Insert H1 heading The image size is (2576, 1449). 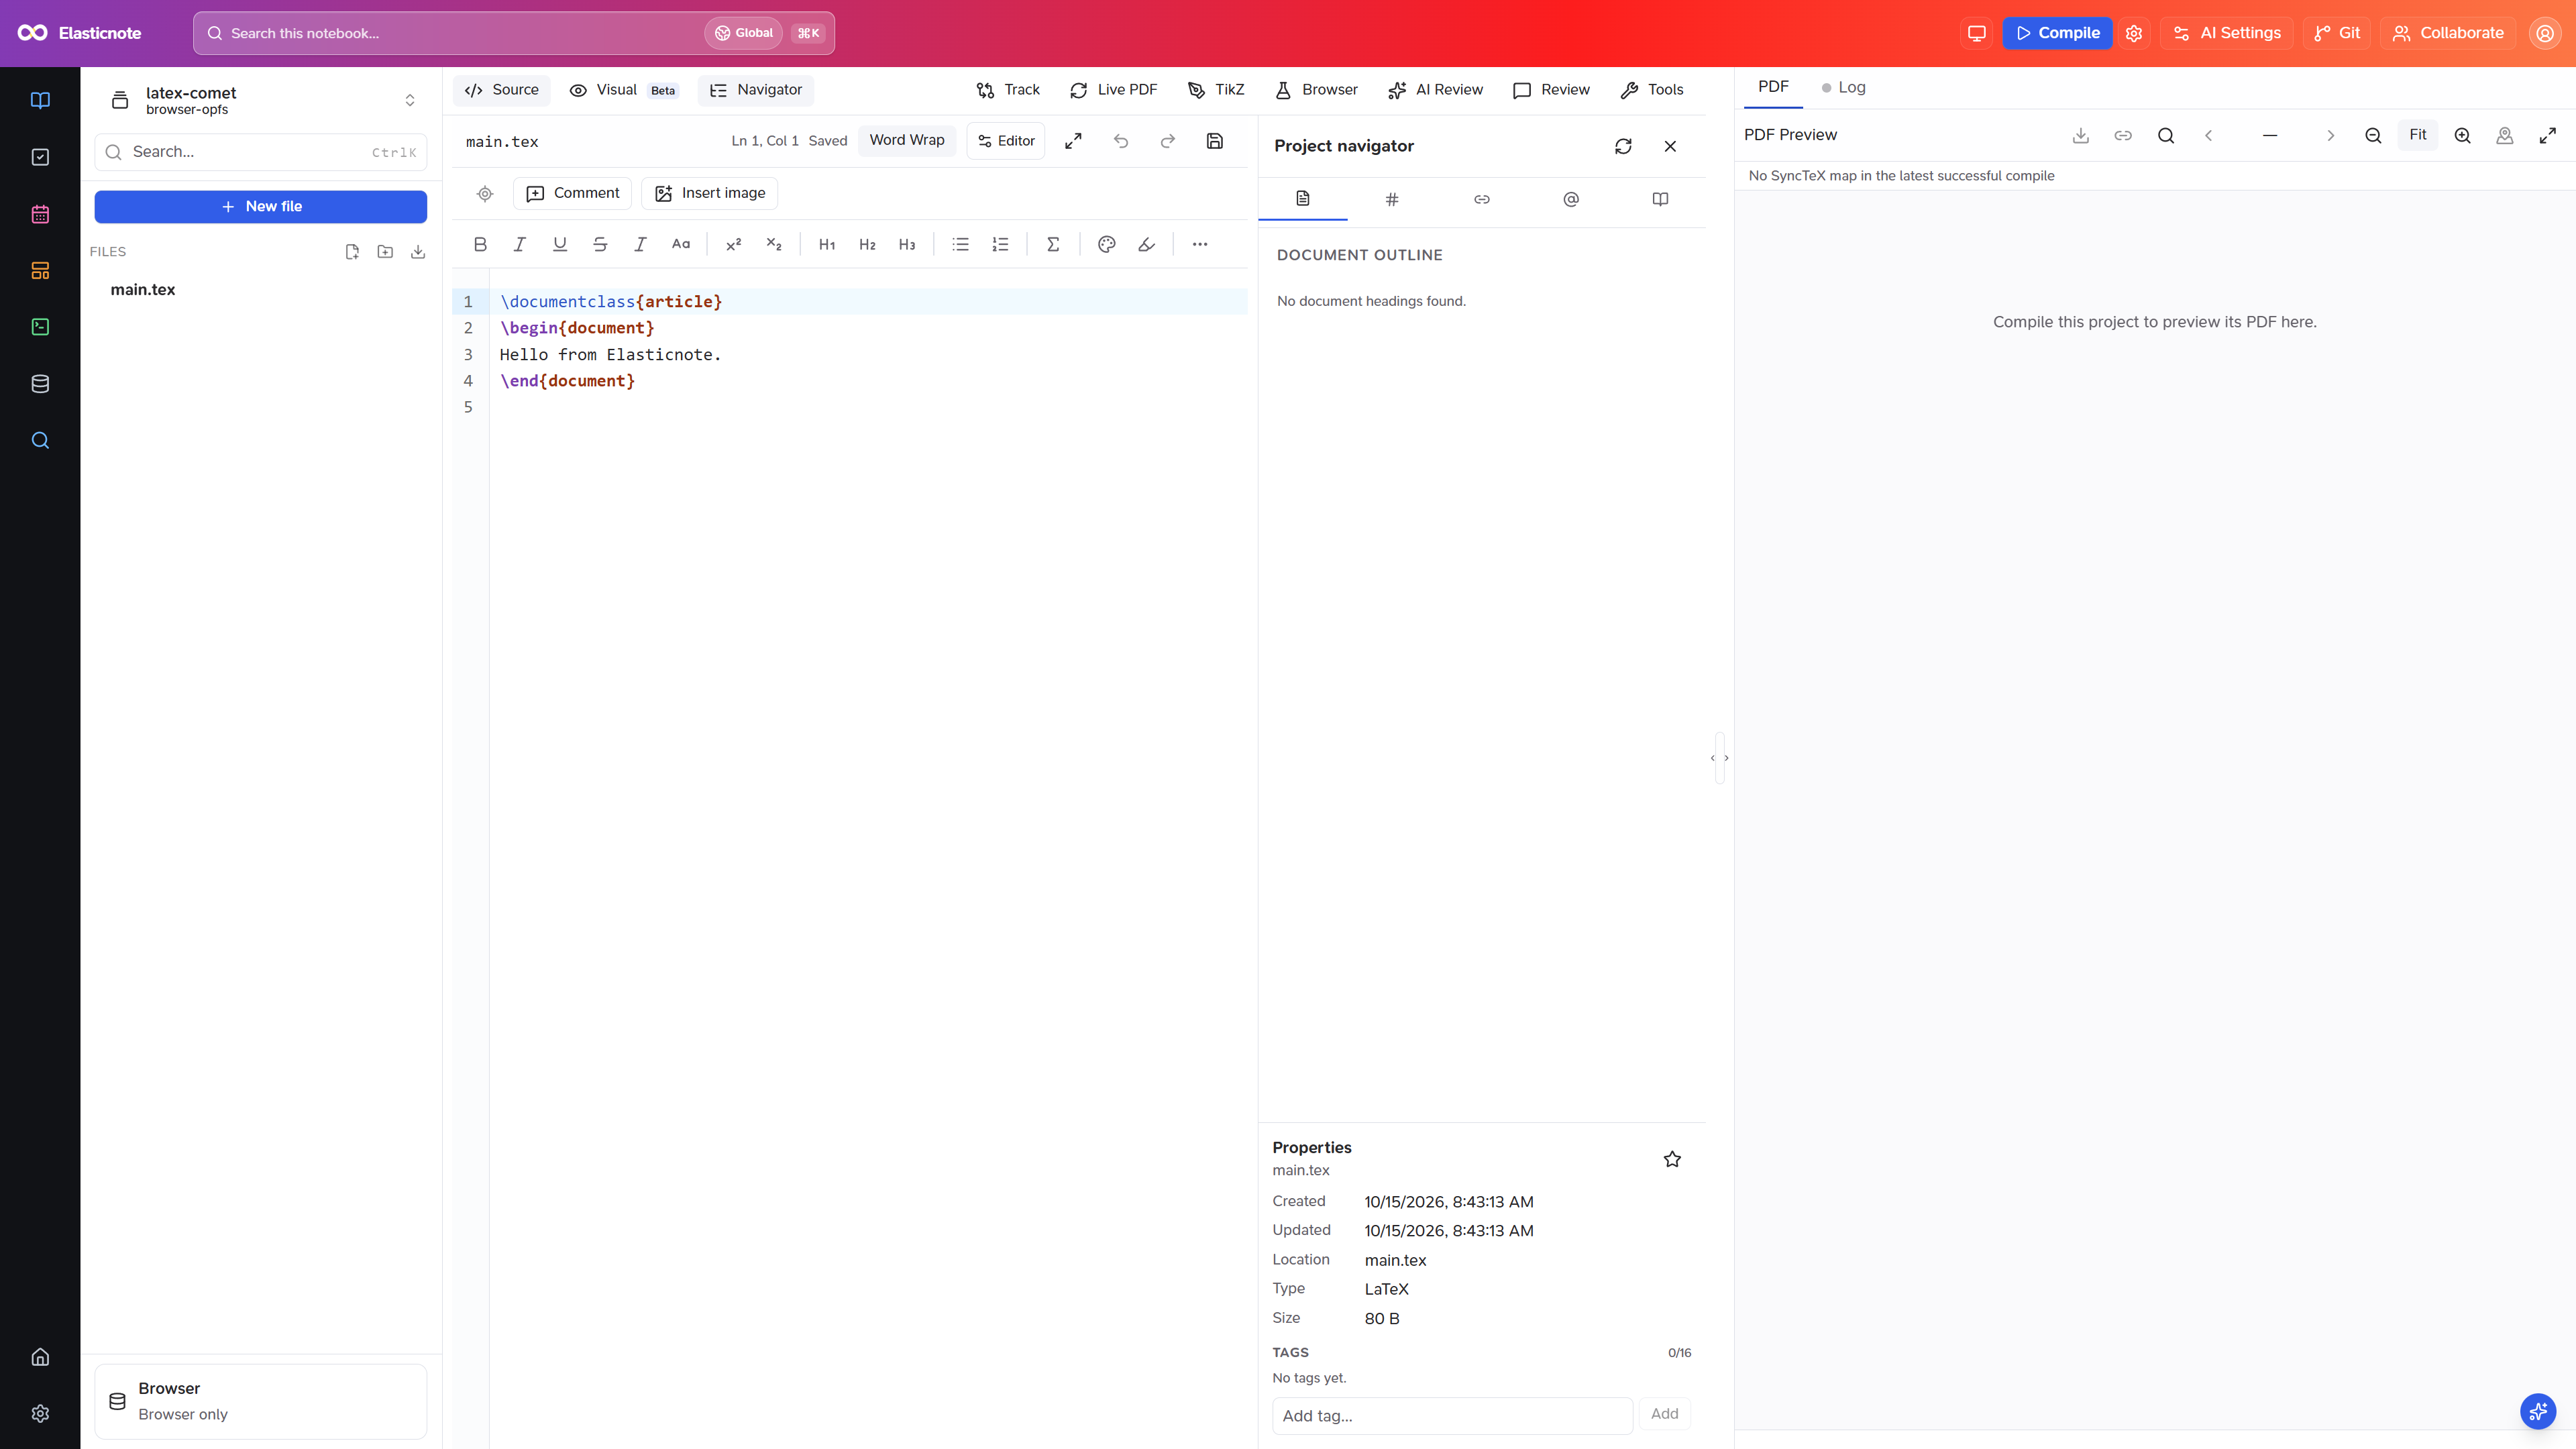pos(827,244)
